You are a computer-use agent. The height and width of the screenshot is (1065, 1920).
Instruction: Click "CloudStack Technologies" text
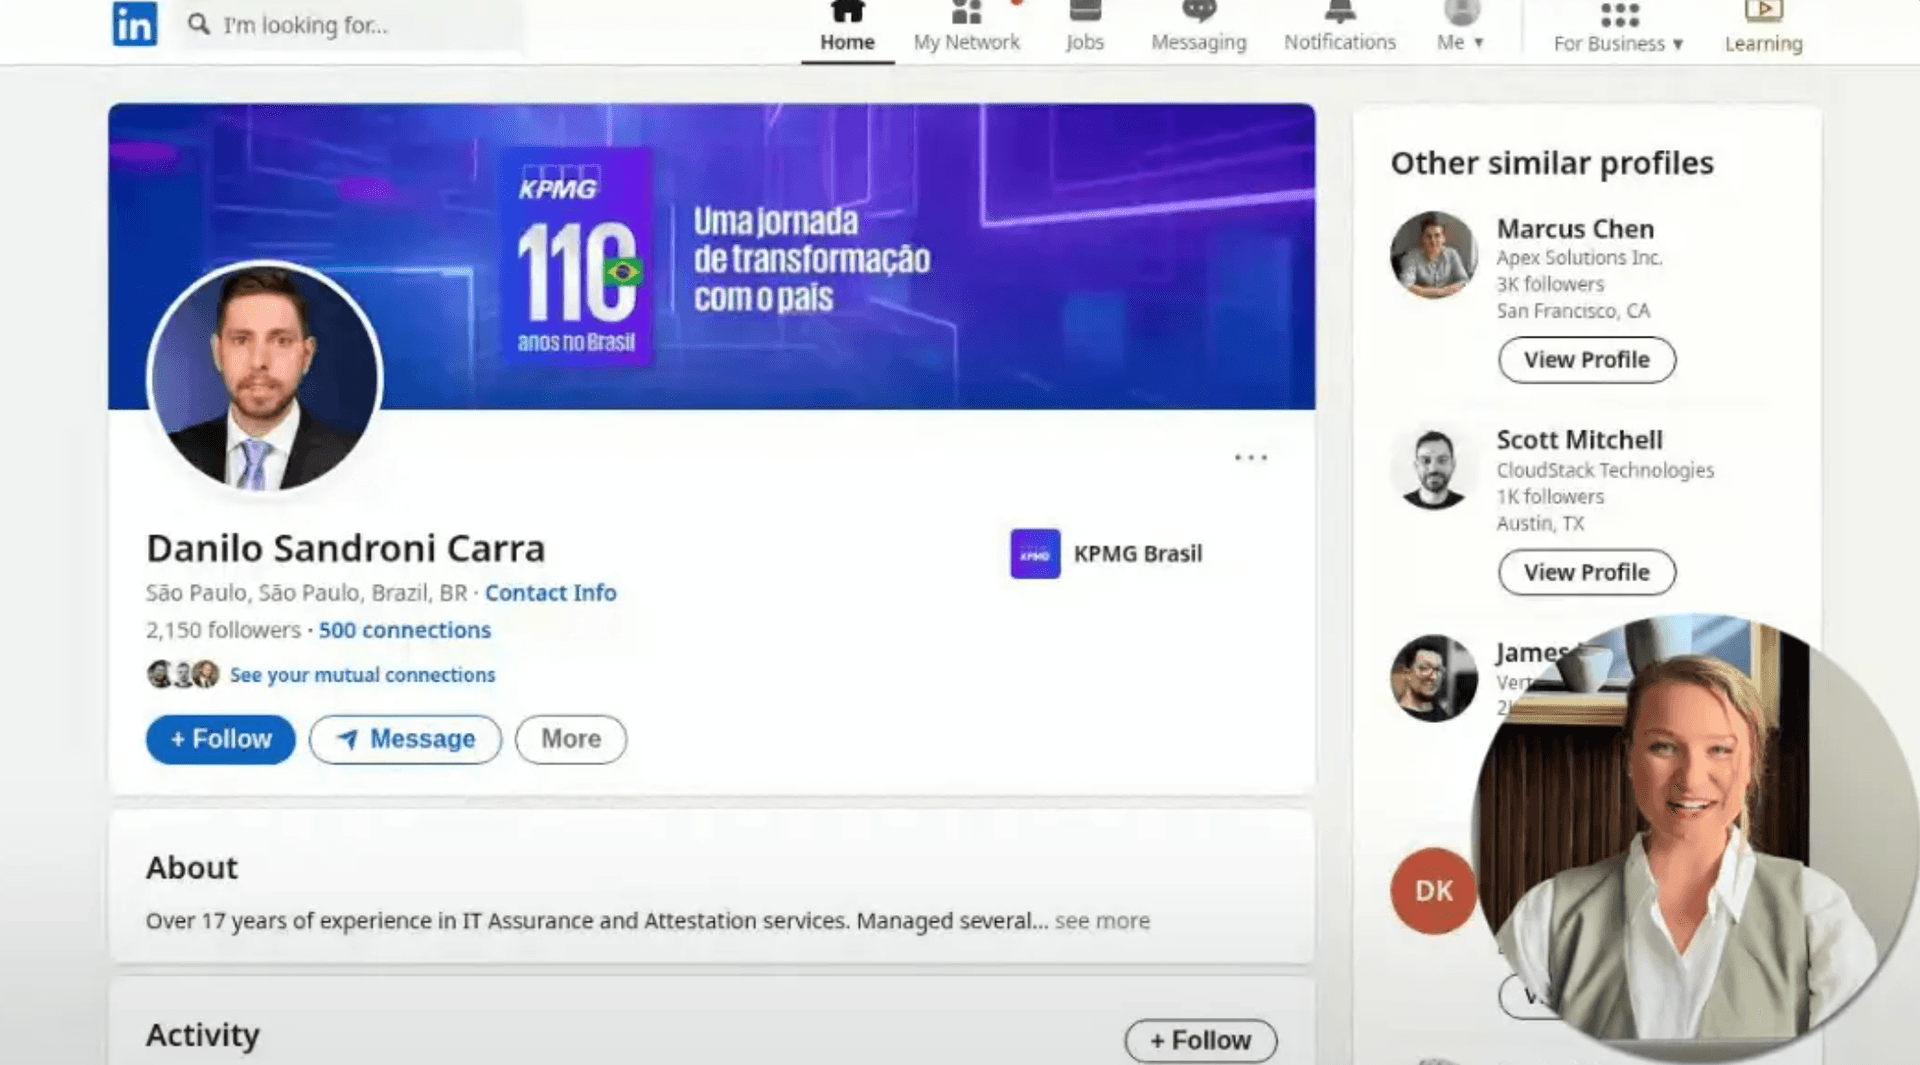(x=1605, y=470)
